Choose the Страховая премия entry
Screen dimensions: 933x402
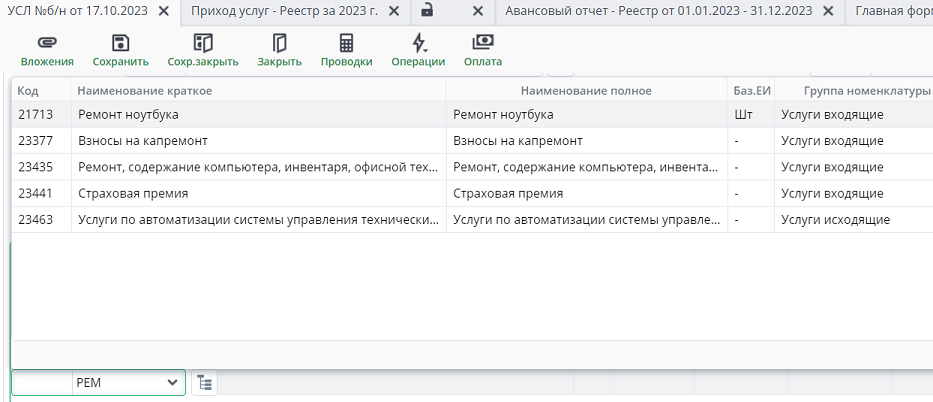pos(258,193)
